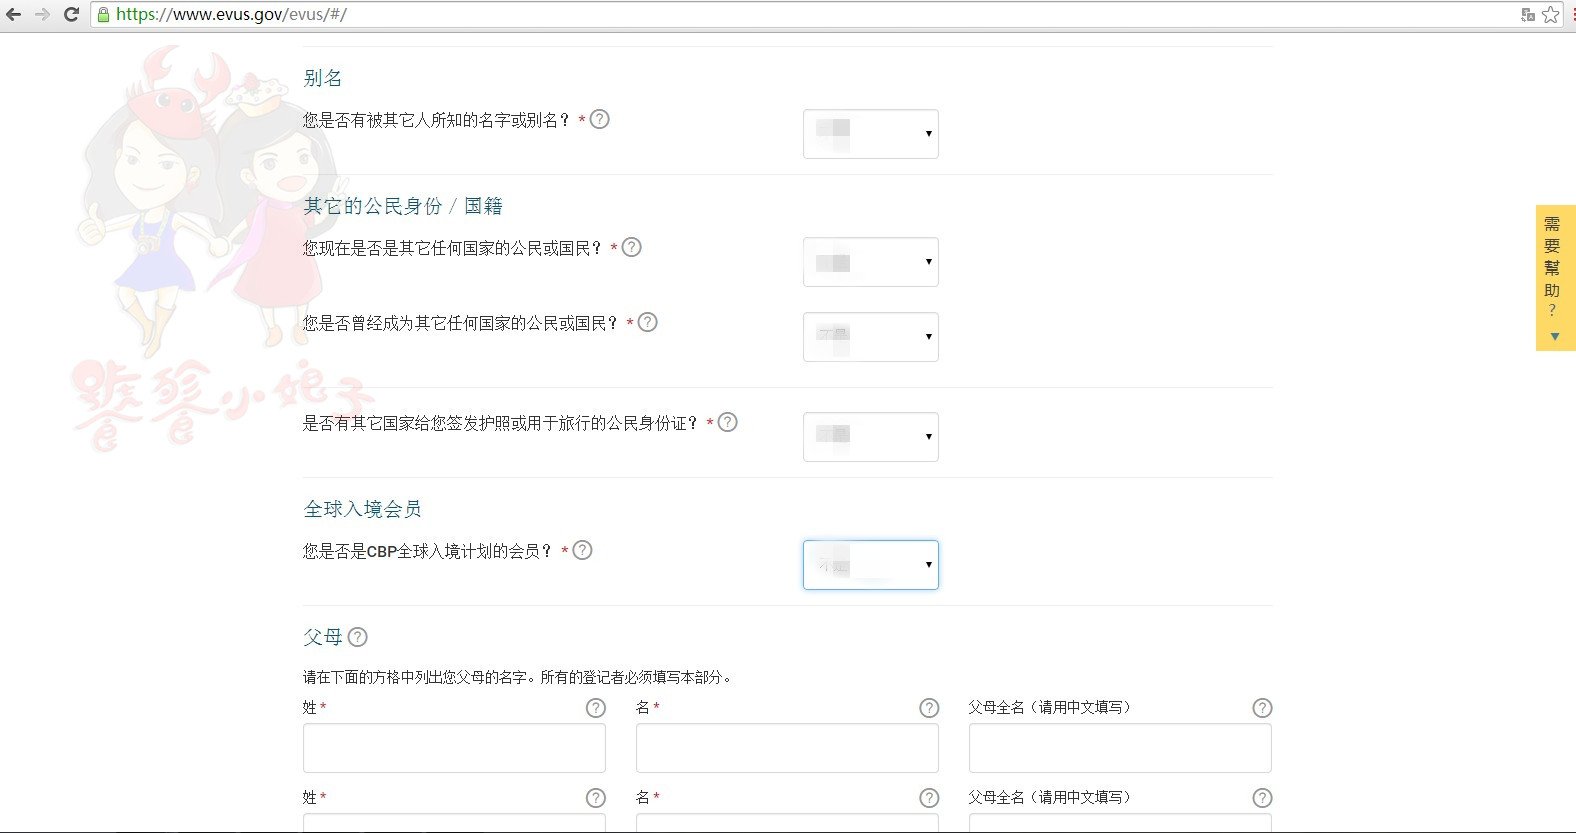The width and height of the screenshot is (1576, 833).
Task: Open help for first parent's 姓 field
Action: click(x=596, y=708)
